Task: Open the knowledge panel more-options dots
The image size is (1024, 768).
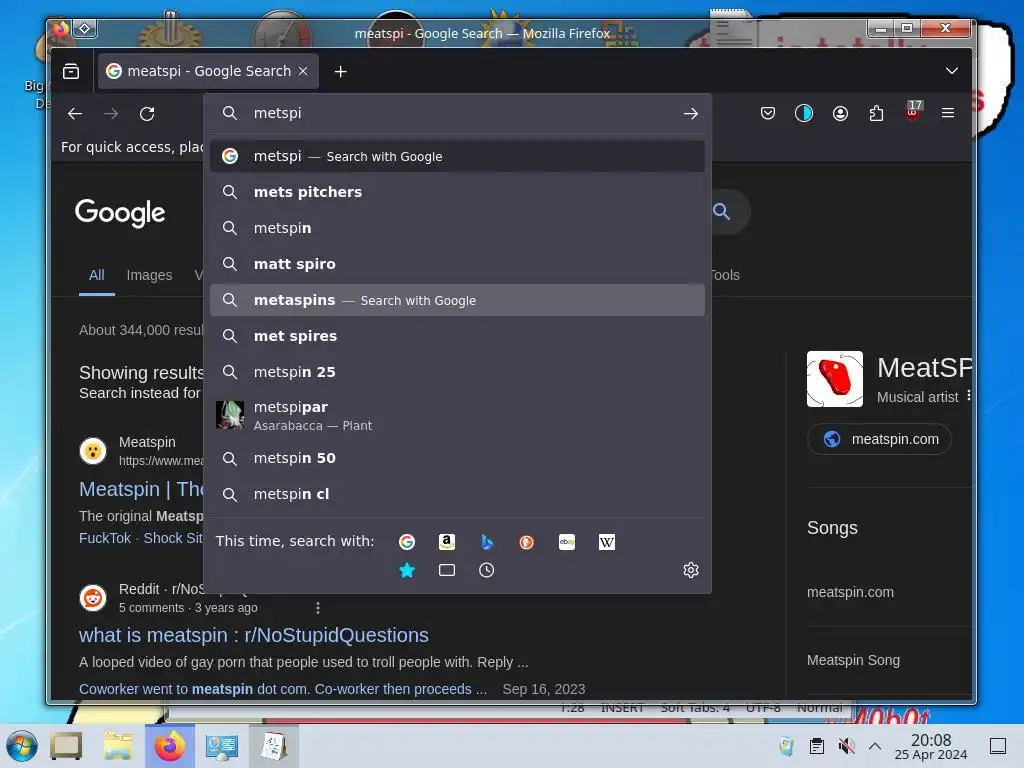Action: pyautogui.click(x=968, y=396)
